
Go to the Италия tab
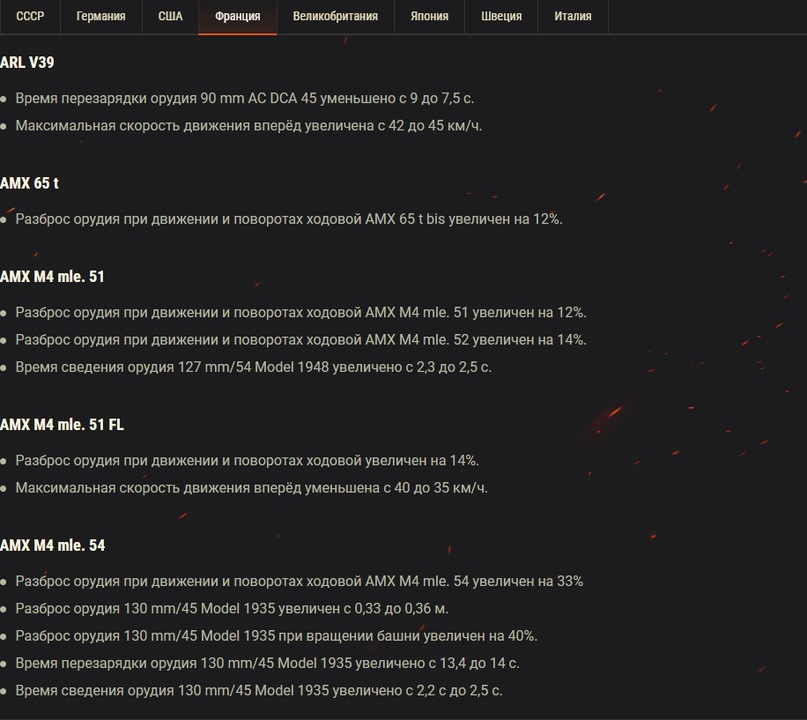pyautogui.click(x=572, y=16)
